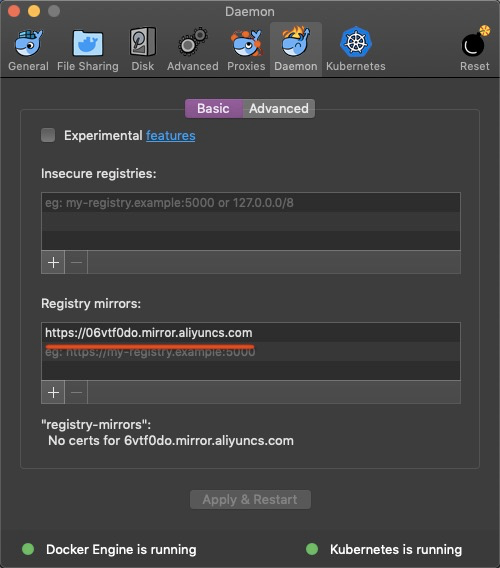Remove a registry mirror with minus button

click(x=76, y=392)
